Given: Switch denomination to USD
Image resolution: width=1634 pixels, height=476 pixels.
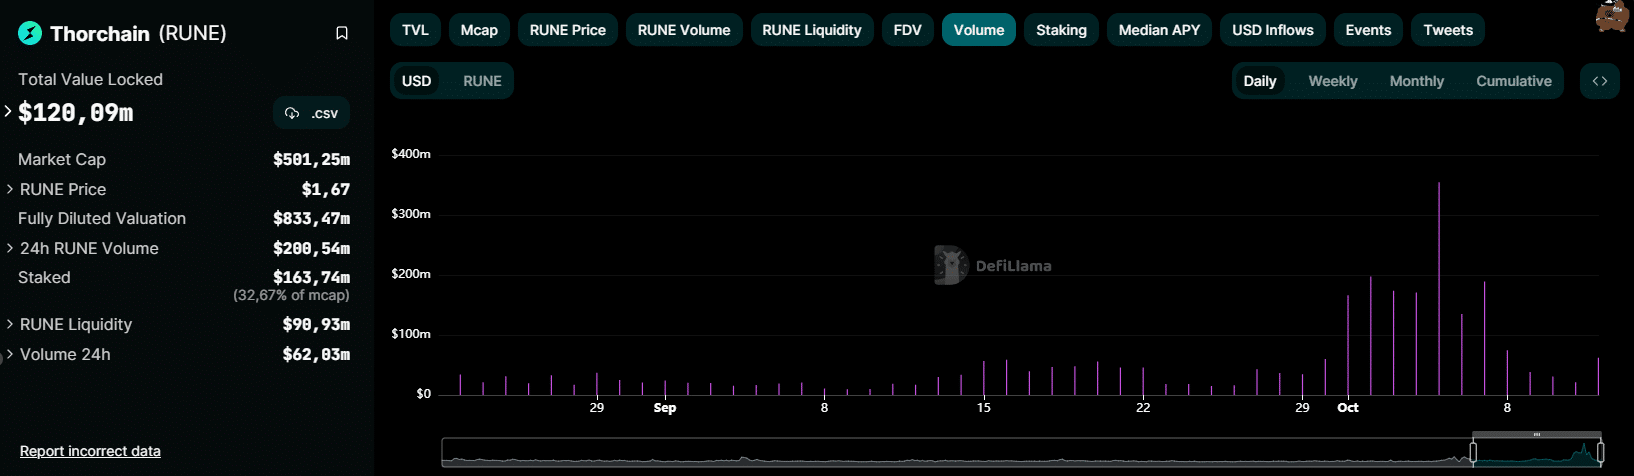Looking at the screenshot, I should click(x=417, y=81).
